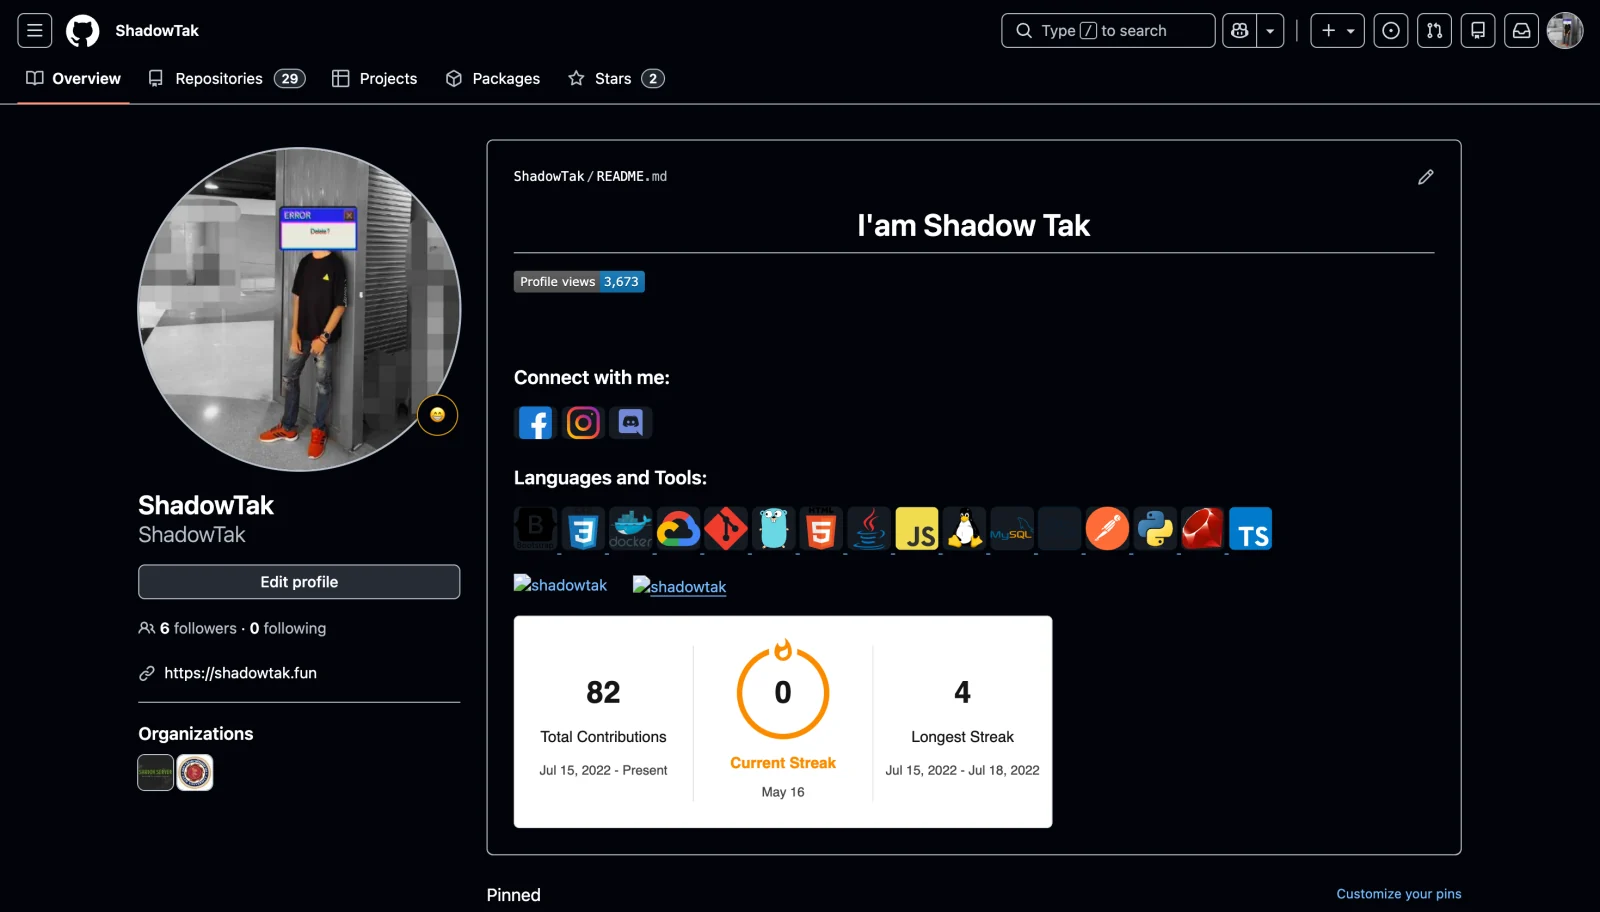Open the ShadowTak repo link in README path
This screenshot has height=912, width=1600.
pyautogui.click(x=549, y=176)
